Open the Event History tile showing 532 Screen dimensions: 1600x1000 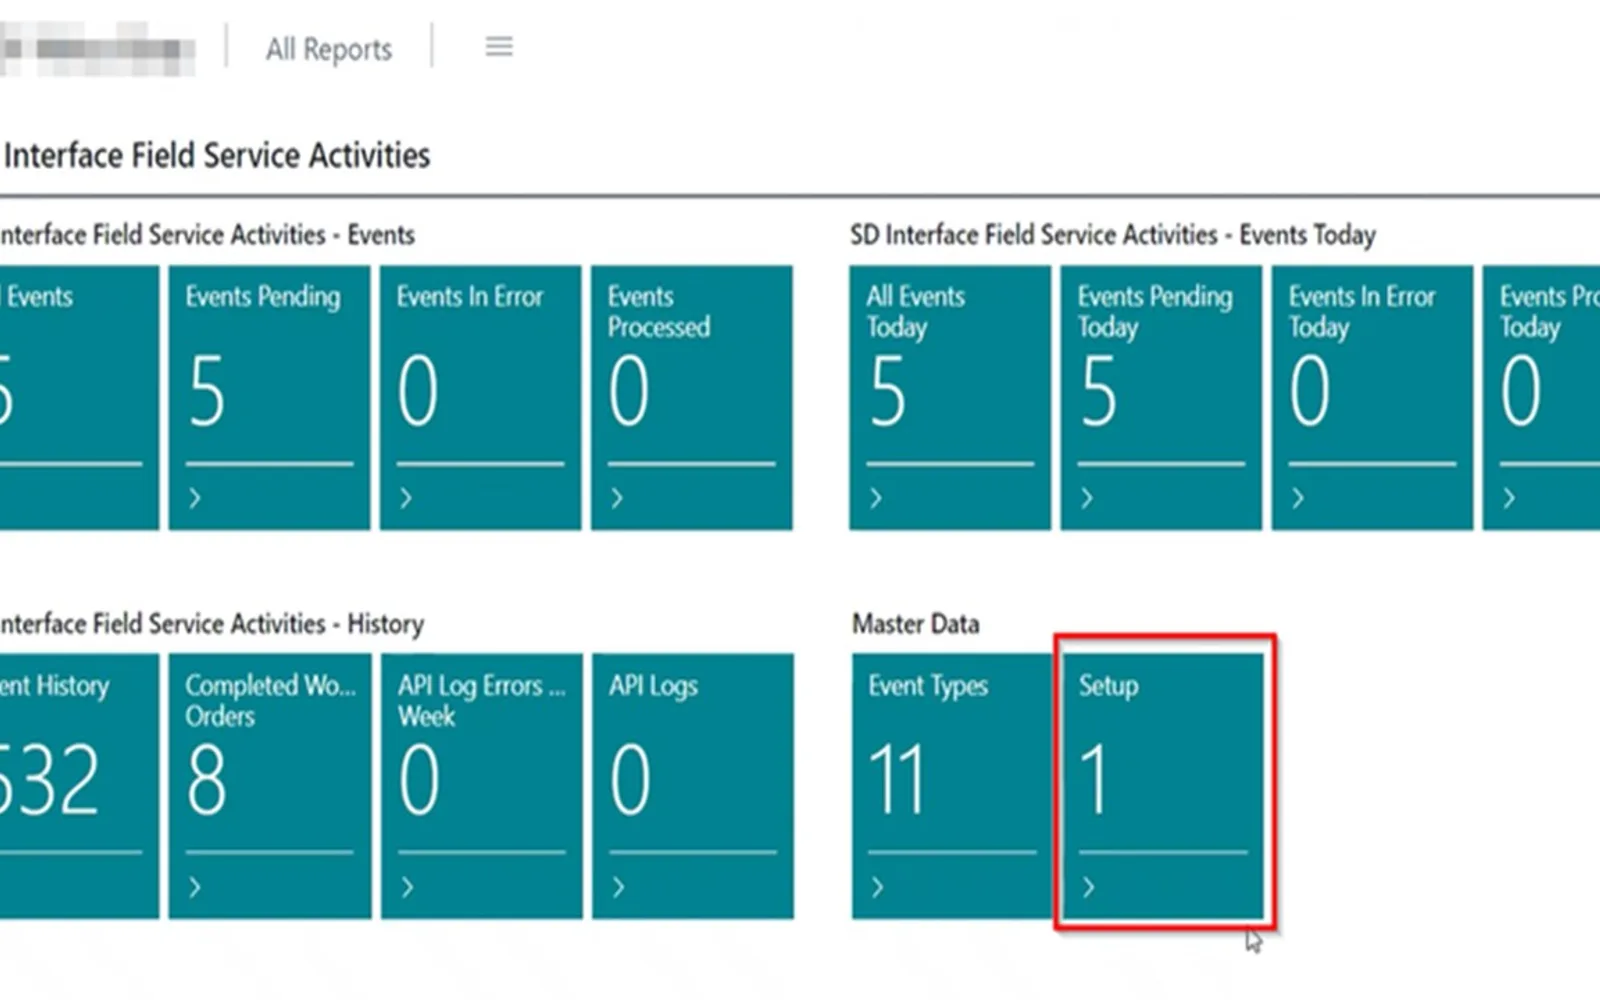point(79,786)
